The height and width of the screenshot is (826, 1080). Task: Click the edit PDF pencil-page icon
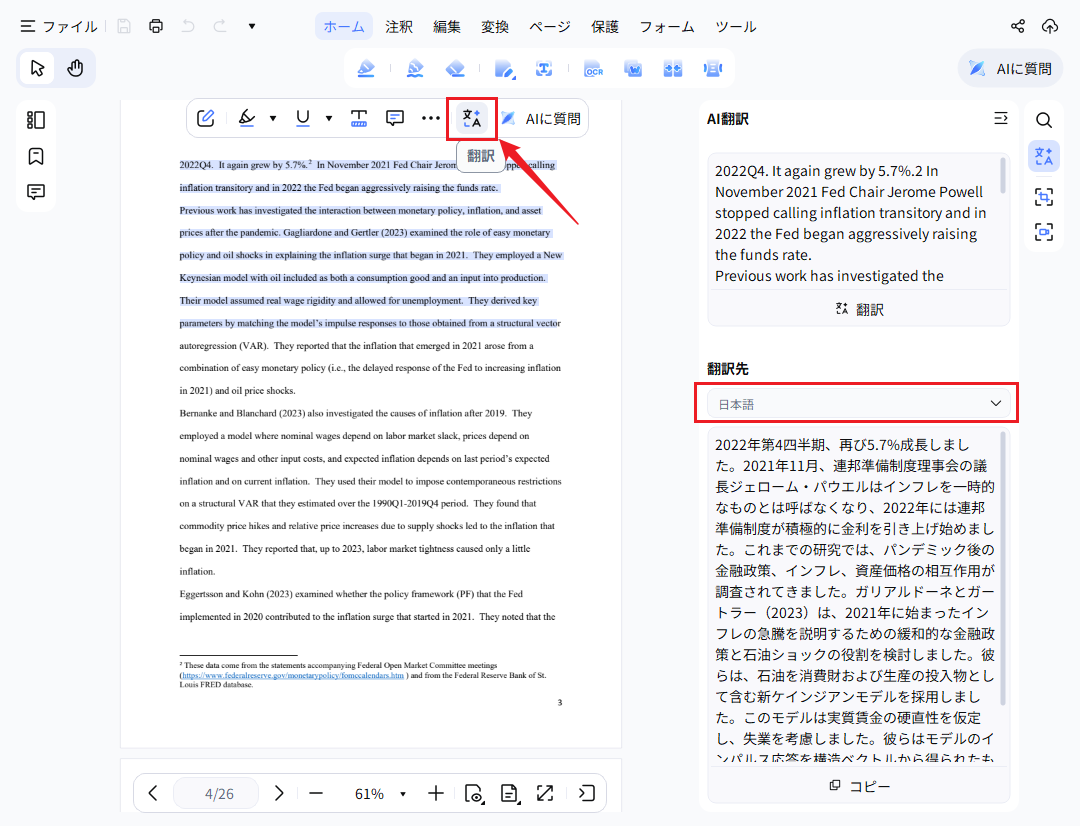click(504, 69)
